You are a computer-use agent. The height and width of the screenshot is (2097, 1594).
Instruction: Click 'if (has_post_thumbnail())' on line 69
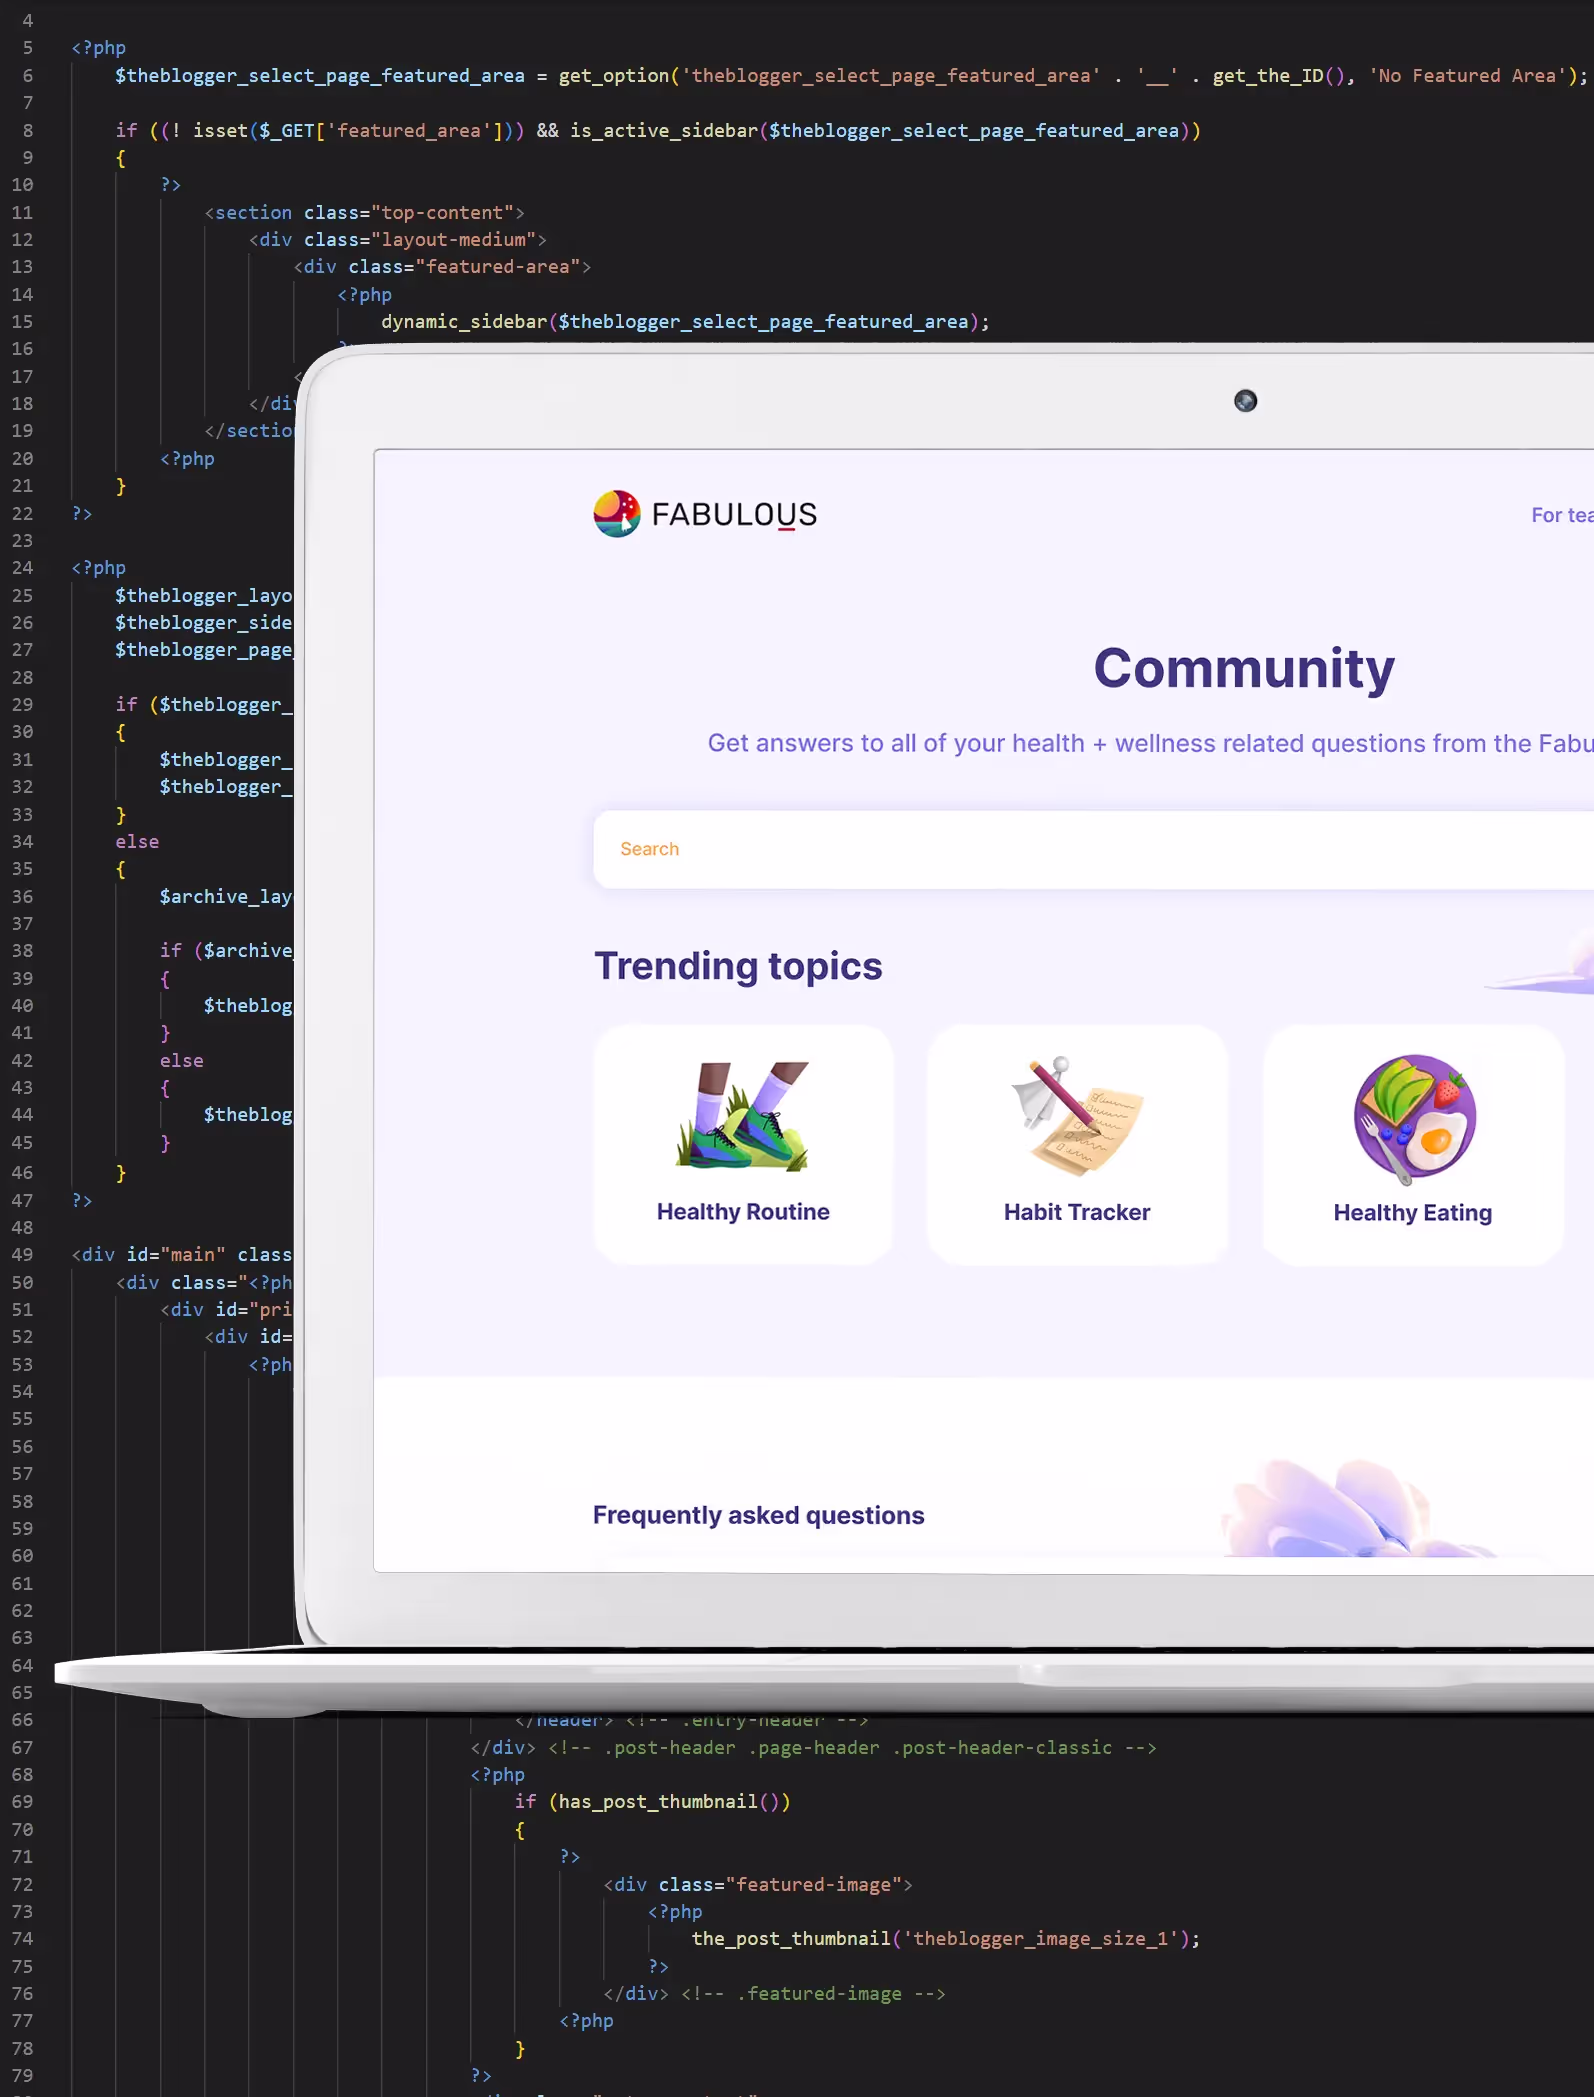click(x=653, y=1802)
